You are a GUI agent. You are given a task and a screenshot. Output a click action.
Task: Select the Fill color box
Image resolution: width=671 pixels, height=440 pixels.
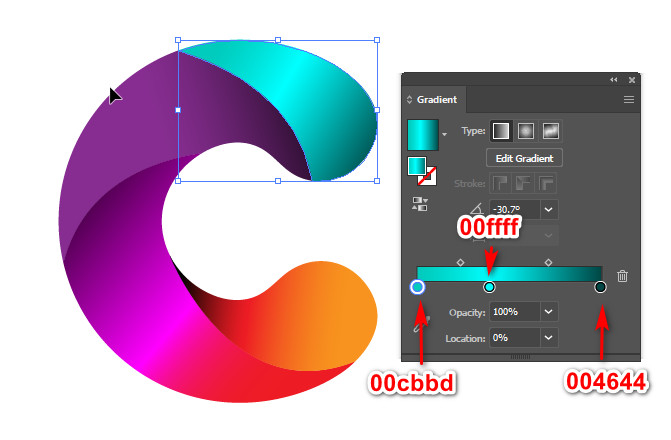[416, 166]
